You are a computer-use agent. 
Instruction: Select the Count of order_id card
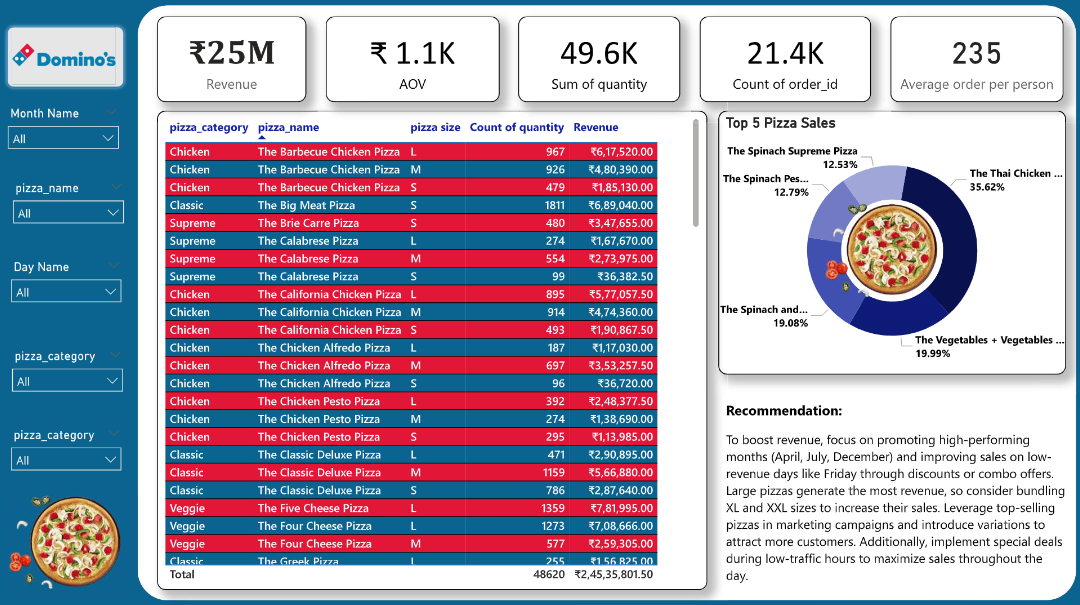[x=785, y=60]
